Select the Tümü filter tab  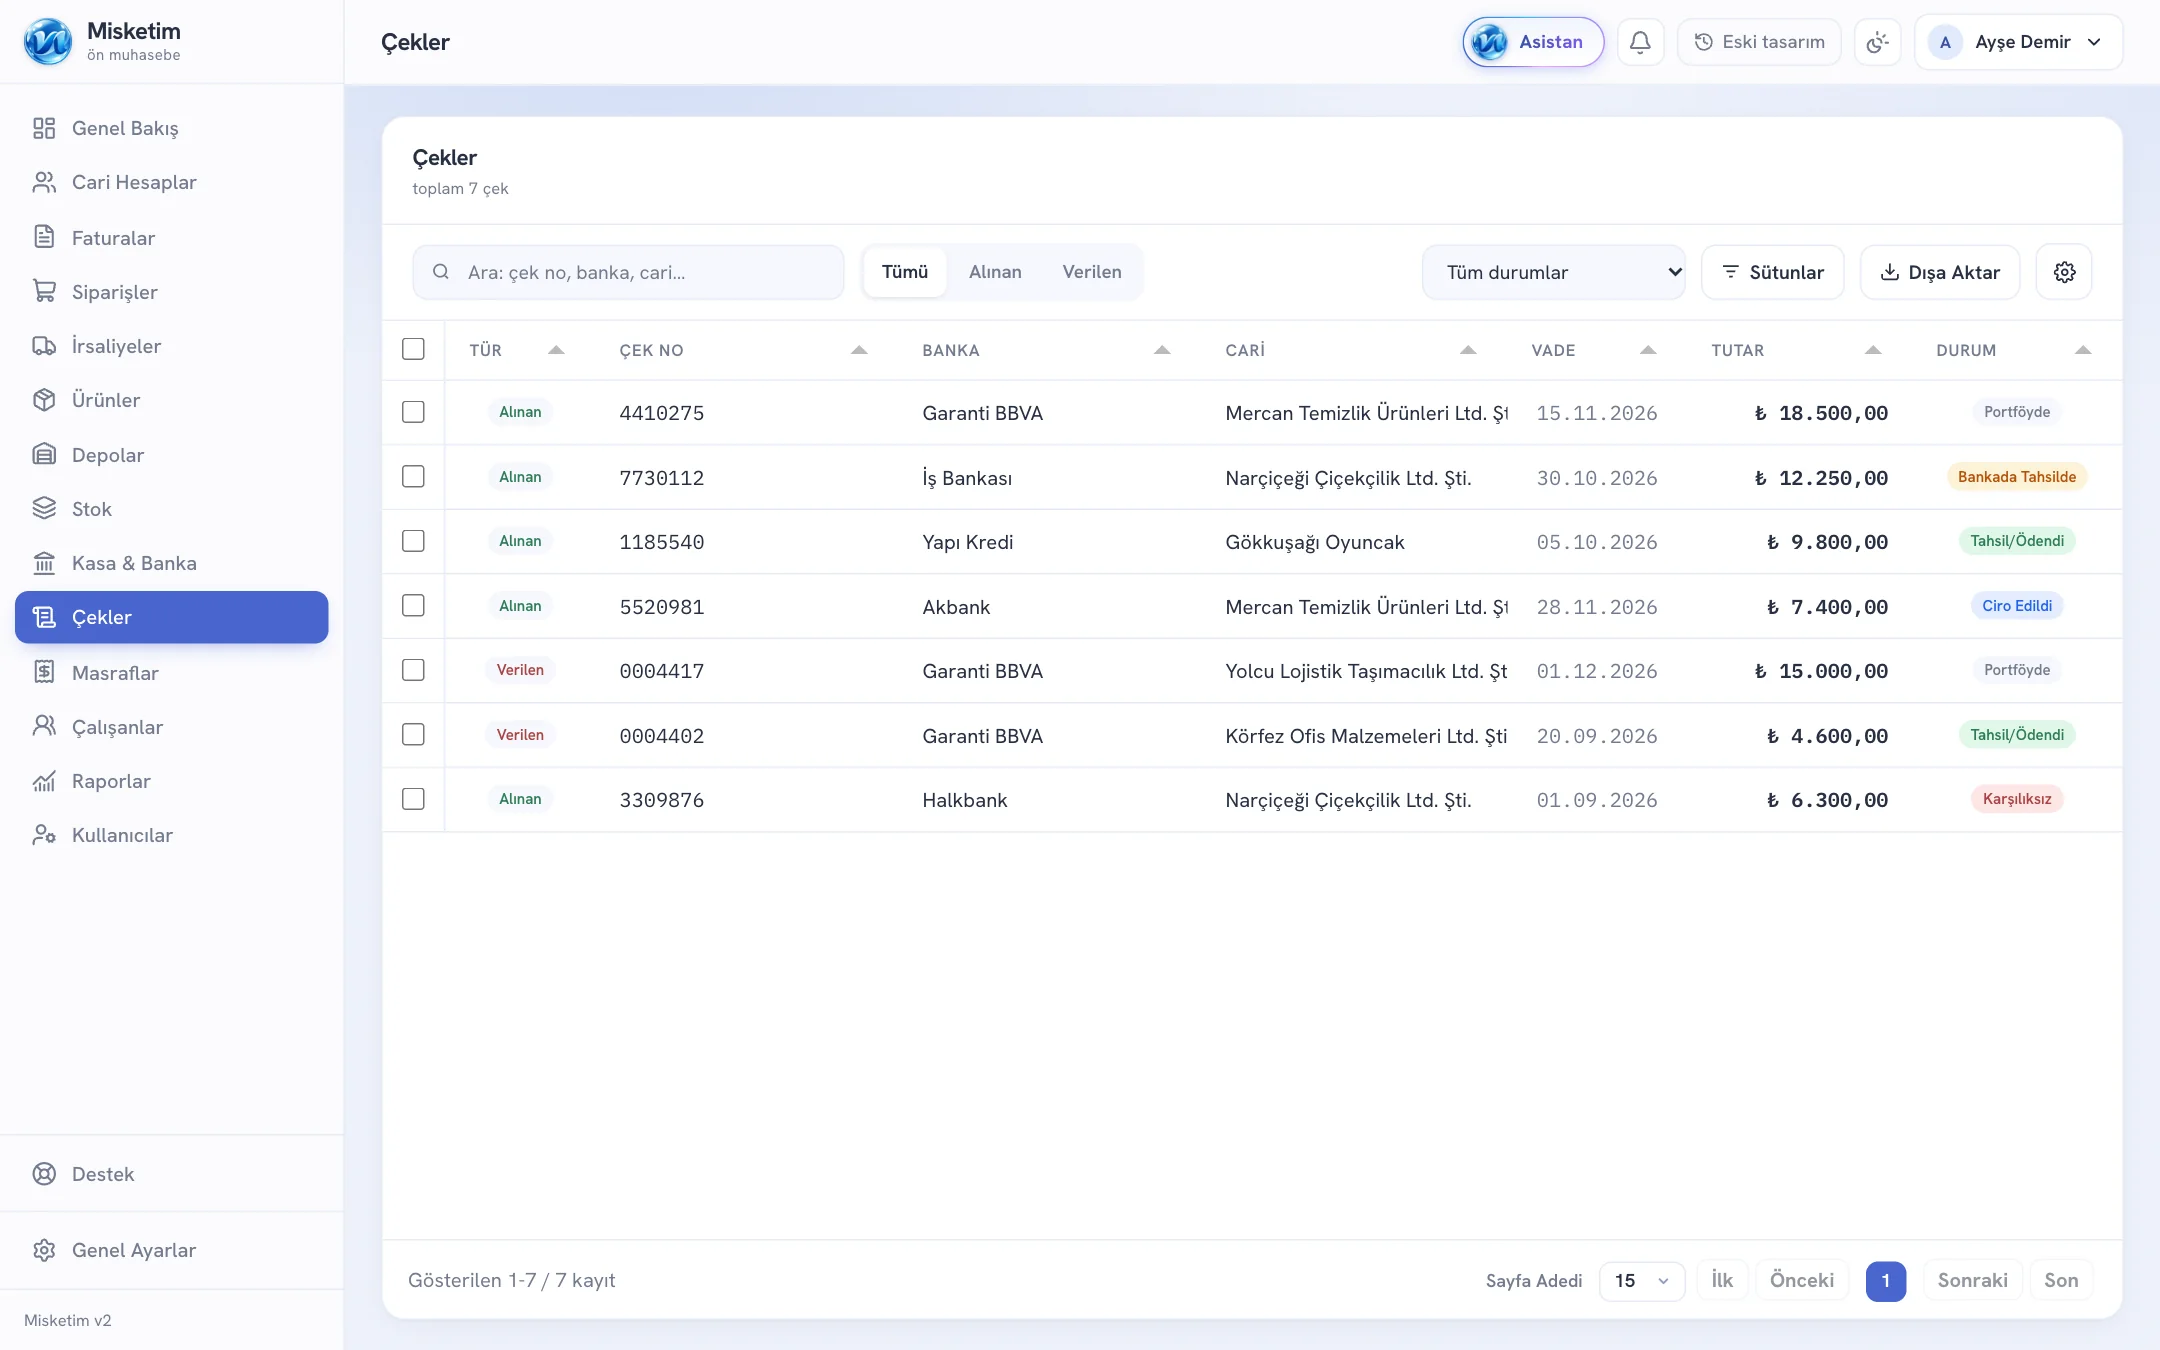[x=905, y=272]
